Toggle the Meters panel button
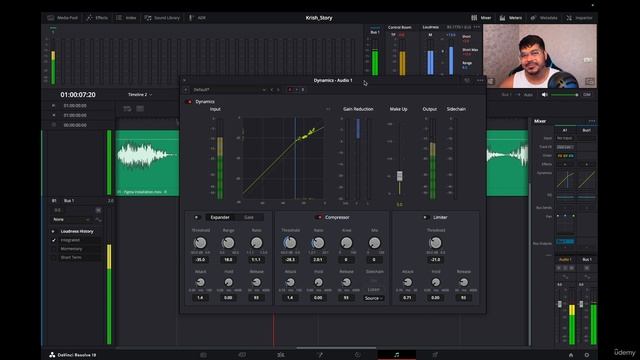The width and height of the screenshot is (640, 360). 511,18
